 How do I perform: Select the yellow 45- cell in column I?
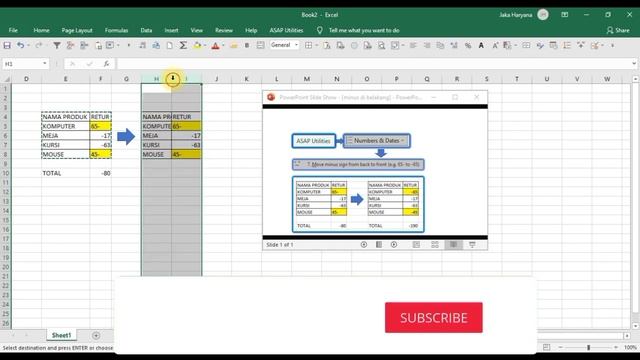[x=187, y=154]
